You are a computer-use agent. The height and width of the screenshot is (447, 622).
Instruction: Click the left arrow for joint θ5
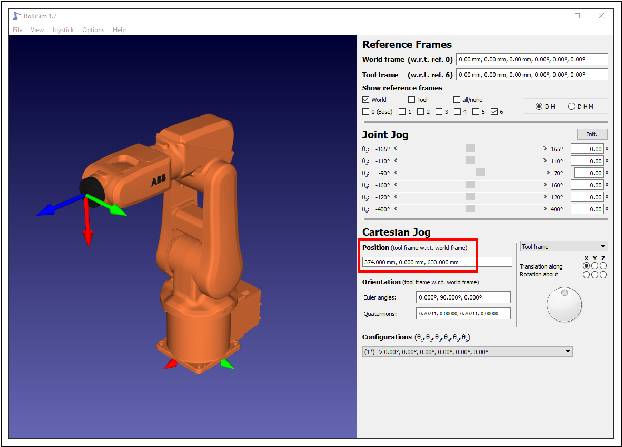[395, 196]
